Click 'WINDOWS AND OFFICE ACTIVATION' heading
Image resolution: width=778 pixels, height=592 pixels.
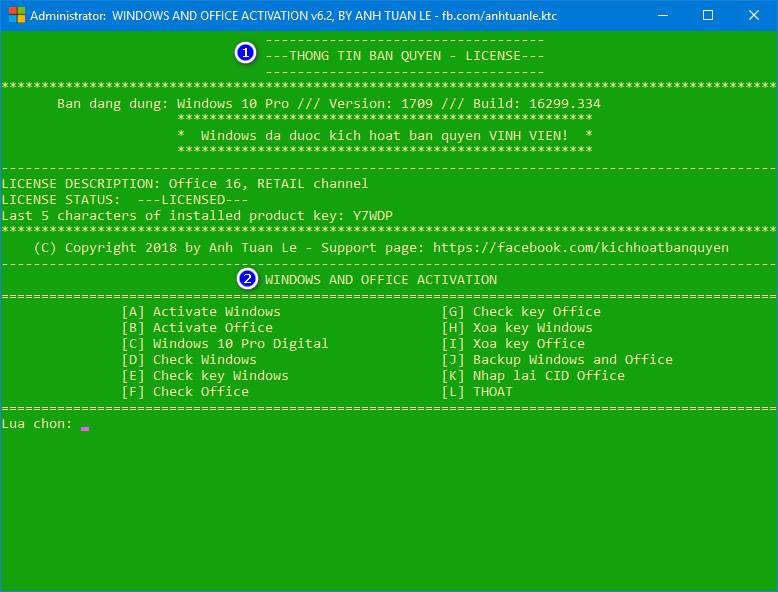[381, 279]
